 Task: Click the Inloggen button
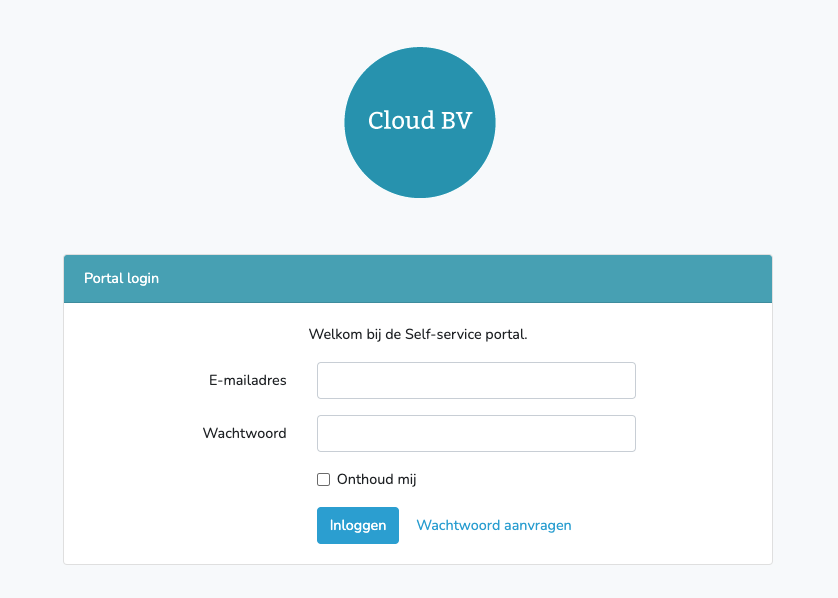tap(358, 525)
